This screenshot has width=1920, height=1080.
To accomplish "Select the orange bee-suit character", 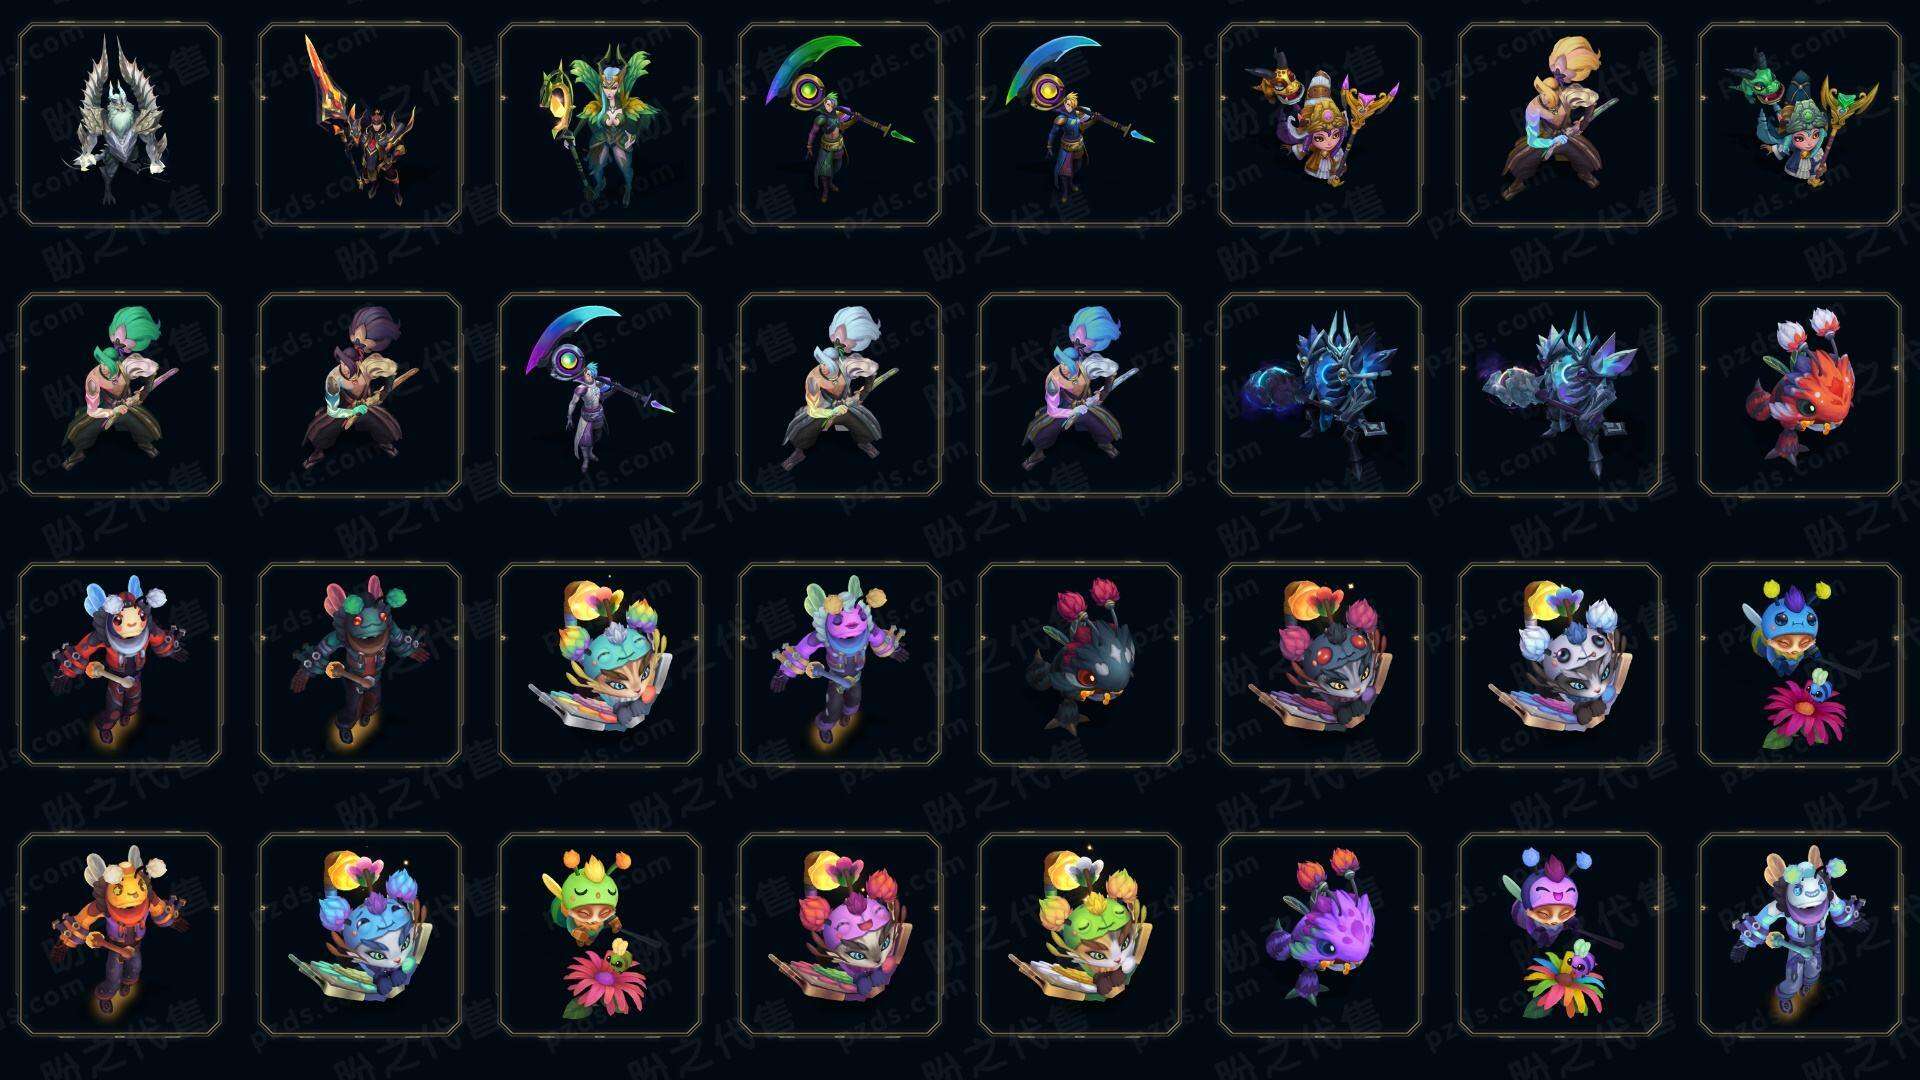I will pos(120,935).
